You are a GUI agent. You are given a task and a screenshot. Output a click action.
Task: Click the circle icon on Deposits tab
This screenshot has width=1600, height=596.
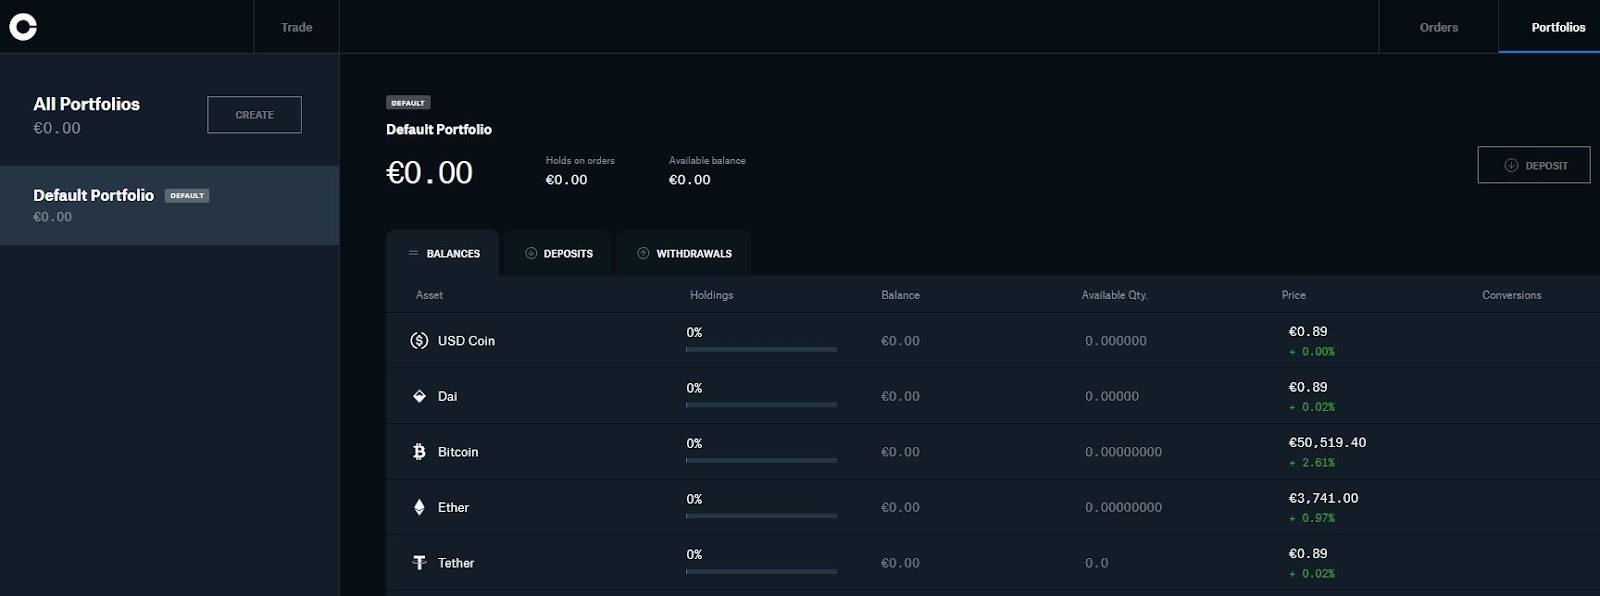tap(531, 254)
